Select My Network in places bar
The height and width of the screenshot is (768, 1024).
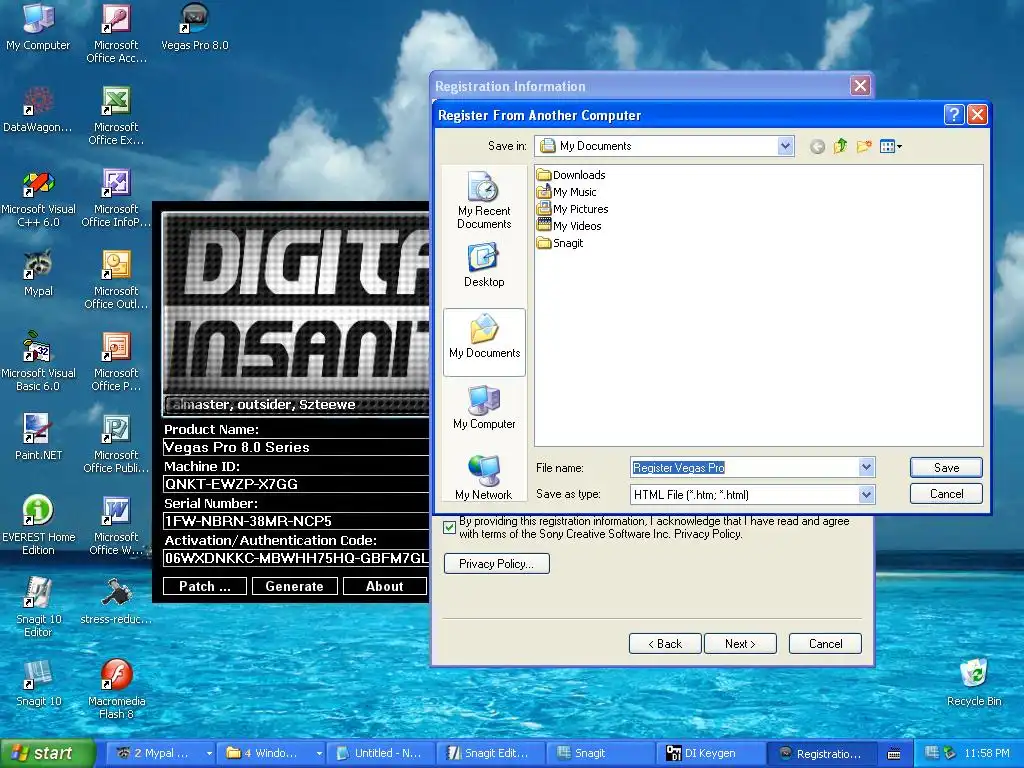pos(484,477)
